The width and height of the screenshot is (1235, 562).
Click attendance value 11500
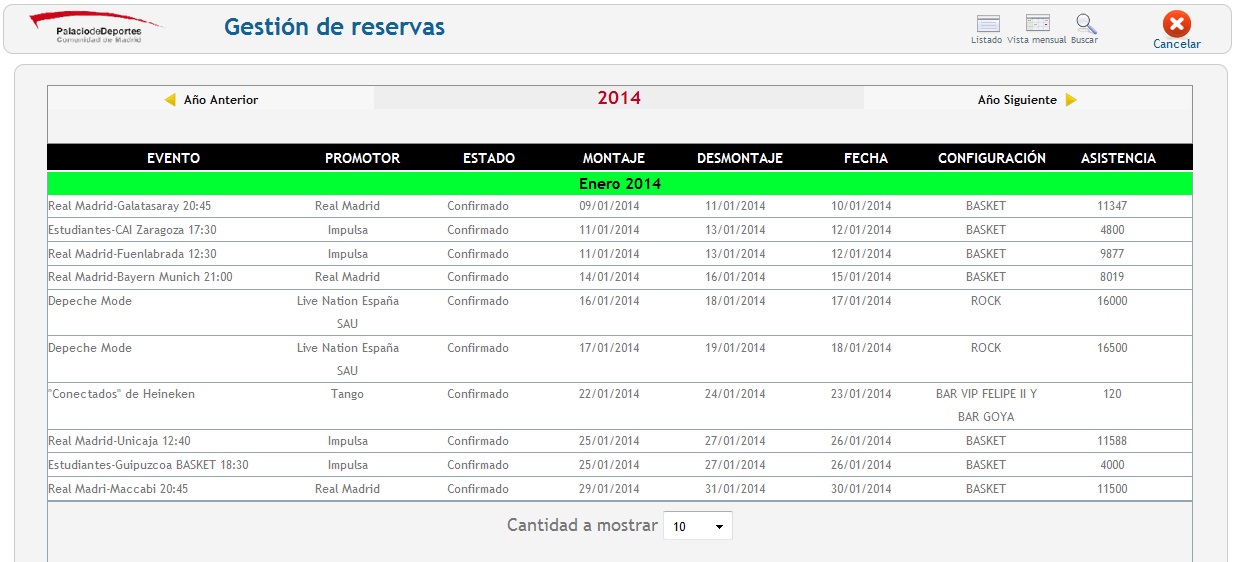[1112, 489]
